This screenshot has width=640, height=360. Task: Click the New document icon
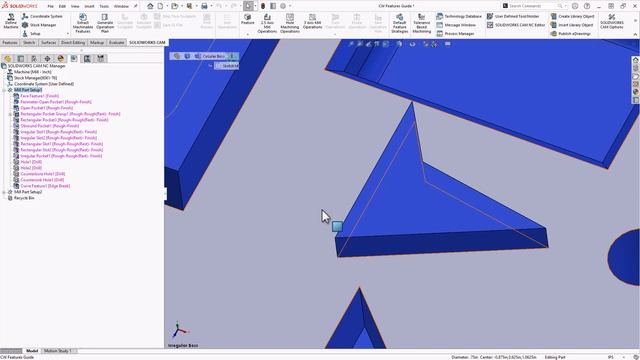tap(160, 6)
